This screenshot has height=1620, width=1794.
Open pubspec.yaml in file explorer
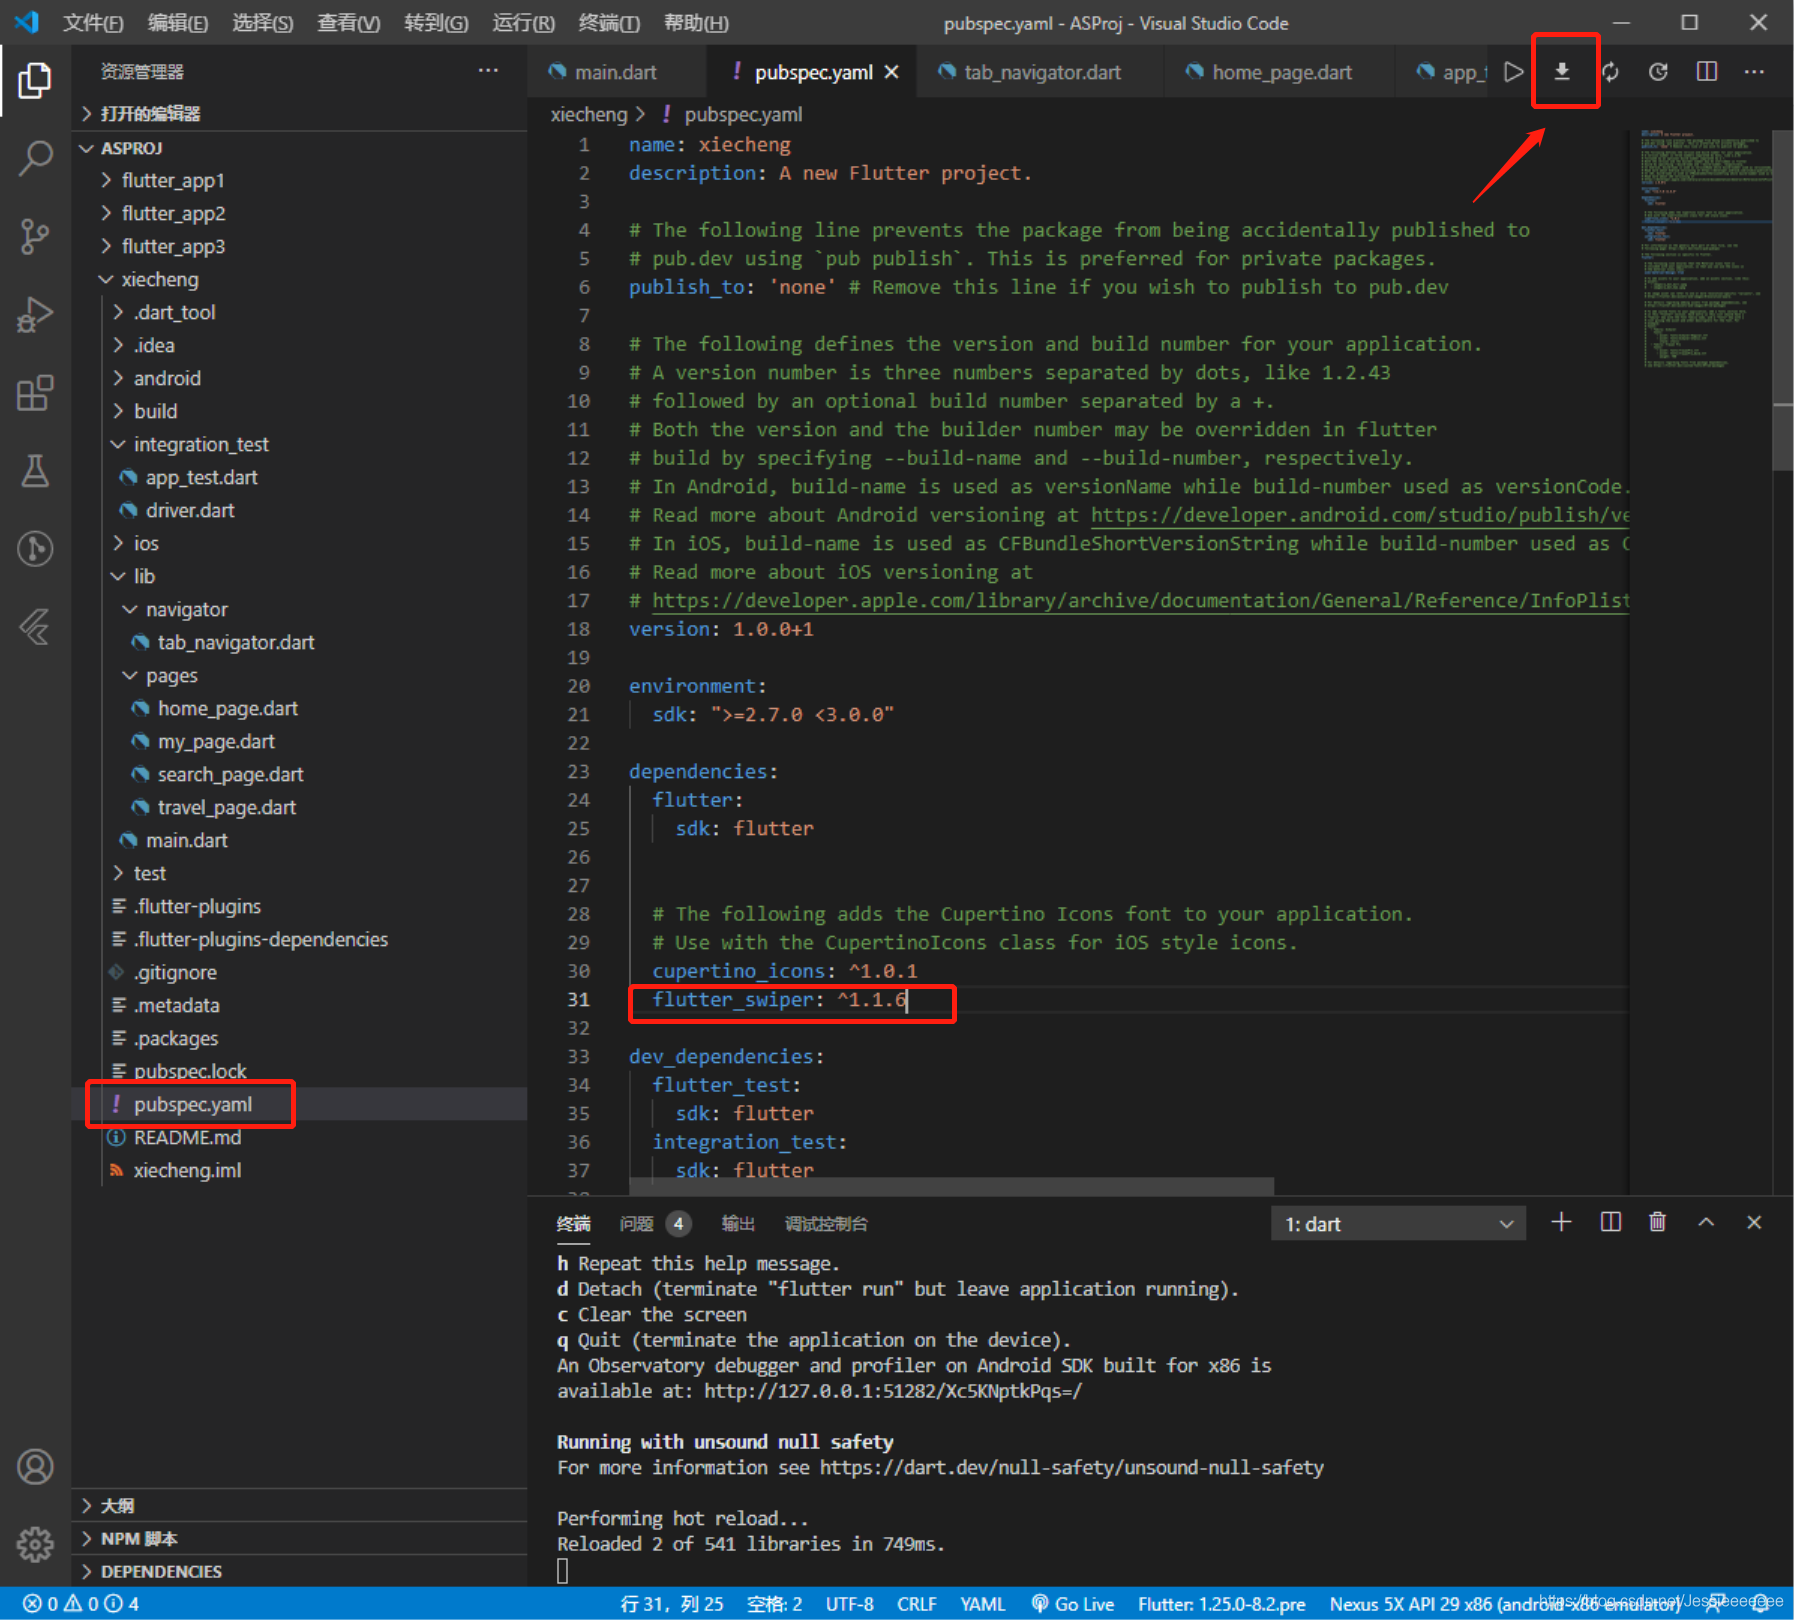[193, 1104]
